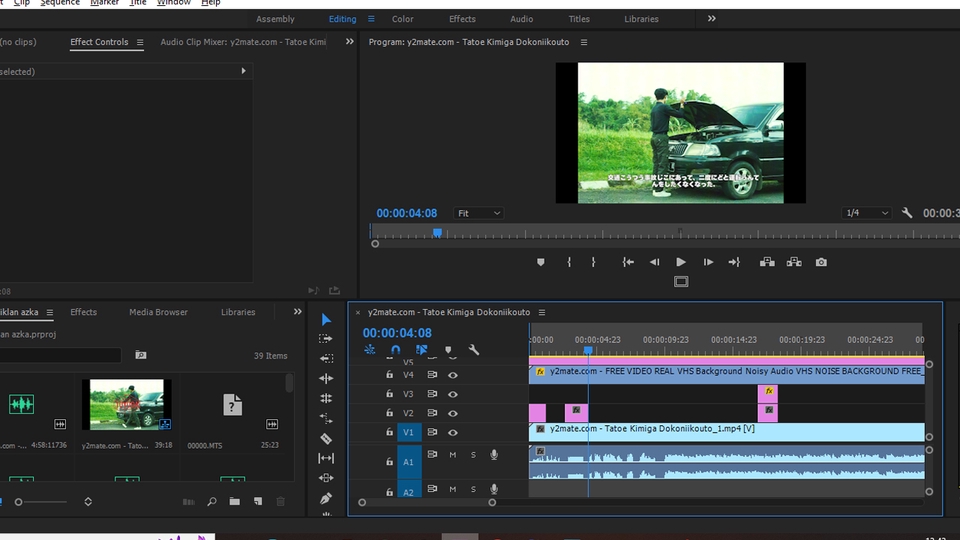The height and width of the screenshot is (540, 960).
Task: Open Timeline display settings wrench
Action: pyautogui.click(x=474, y=350)
